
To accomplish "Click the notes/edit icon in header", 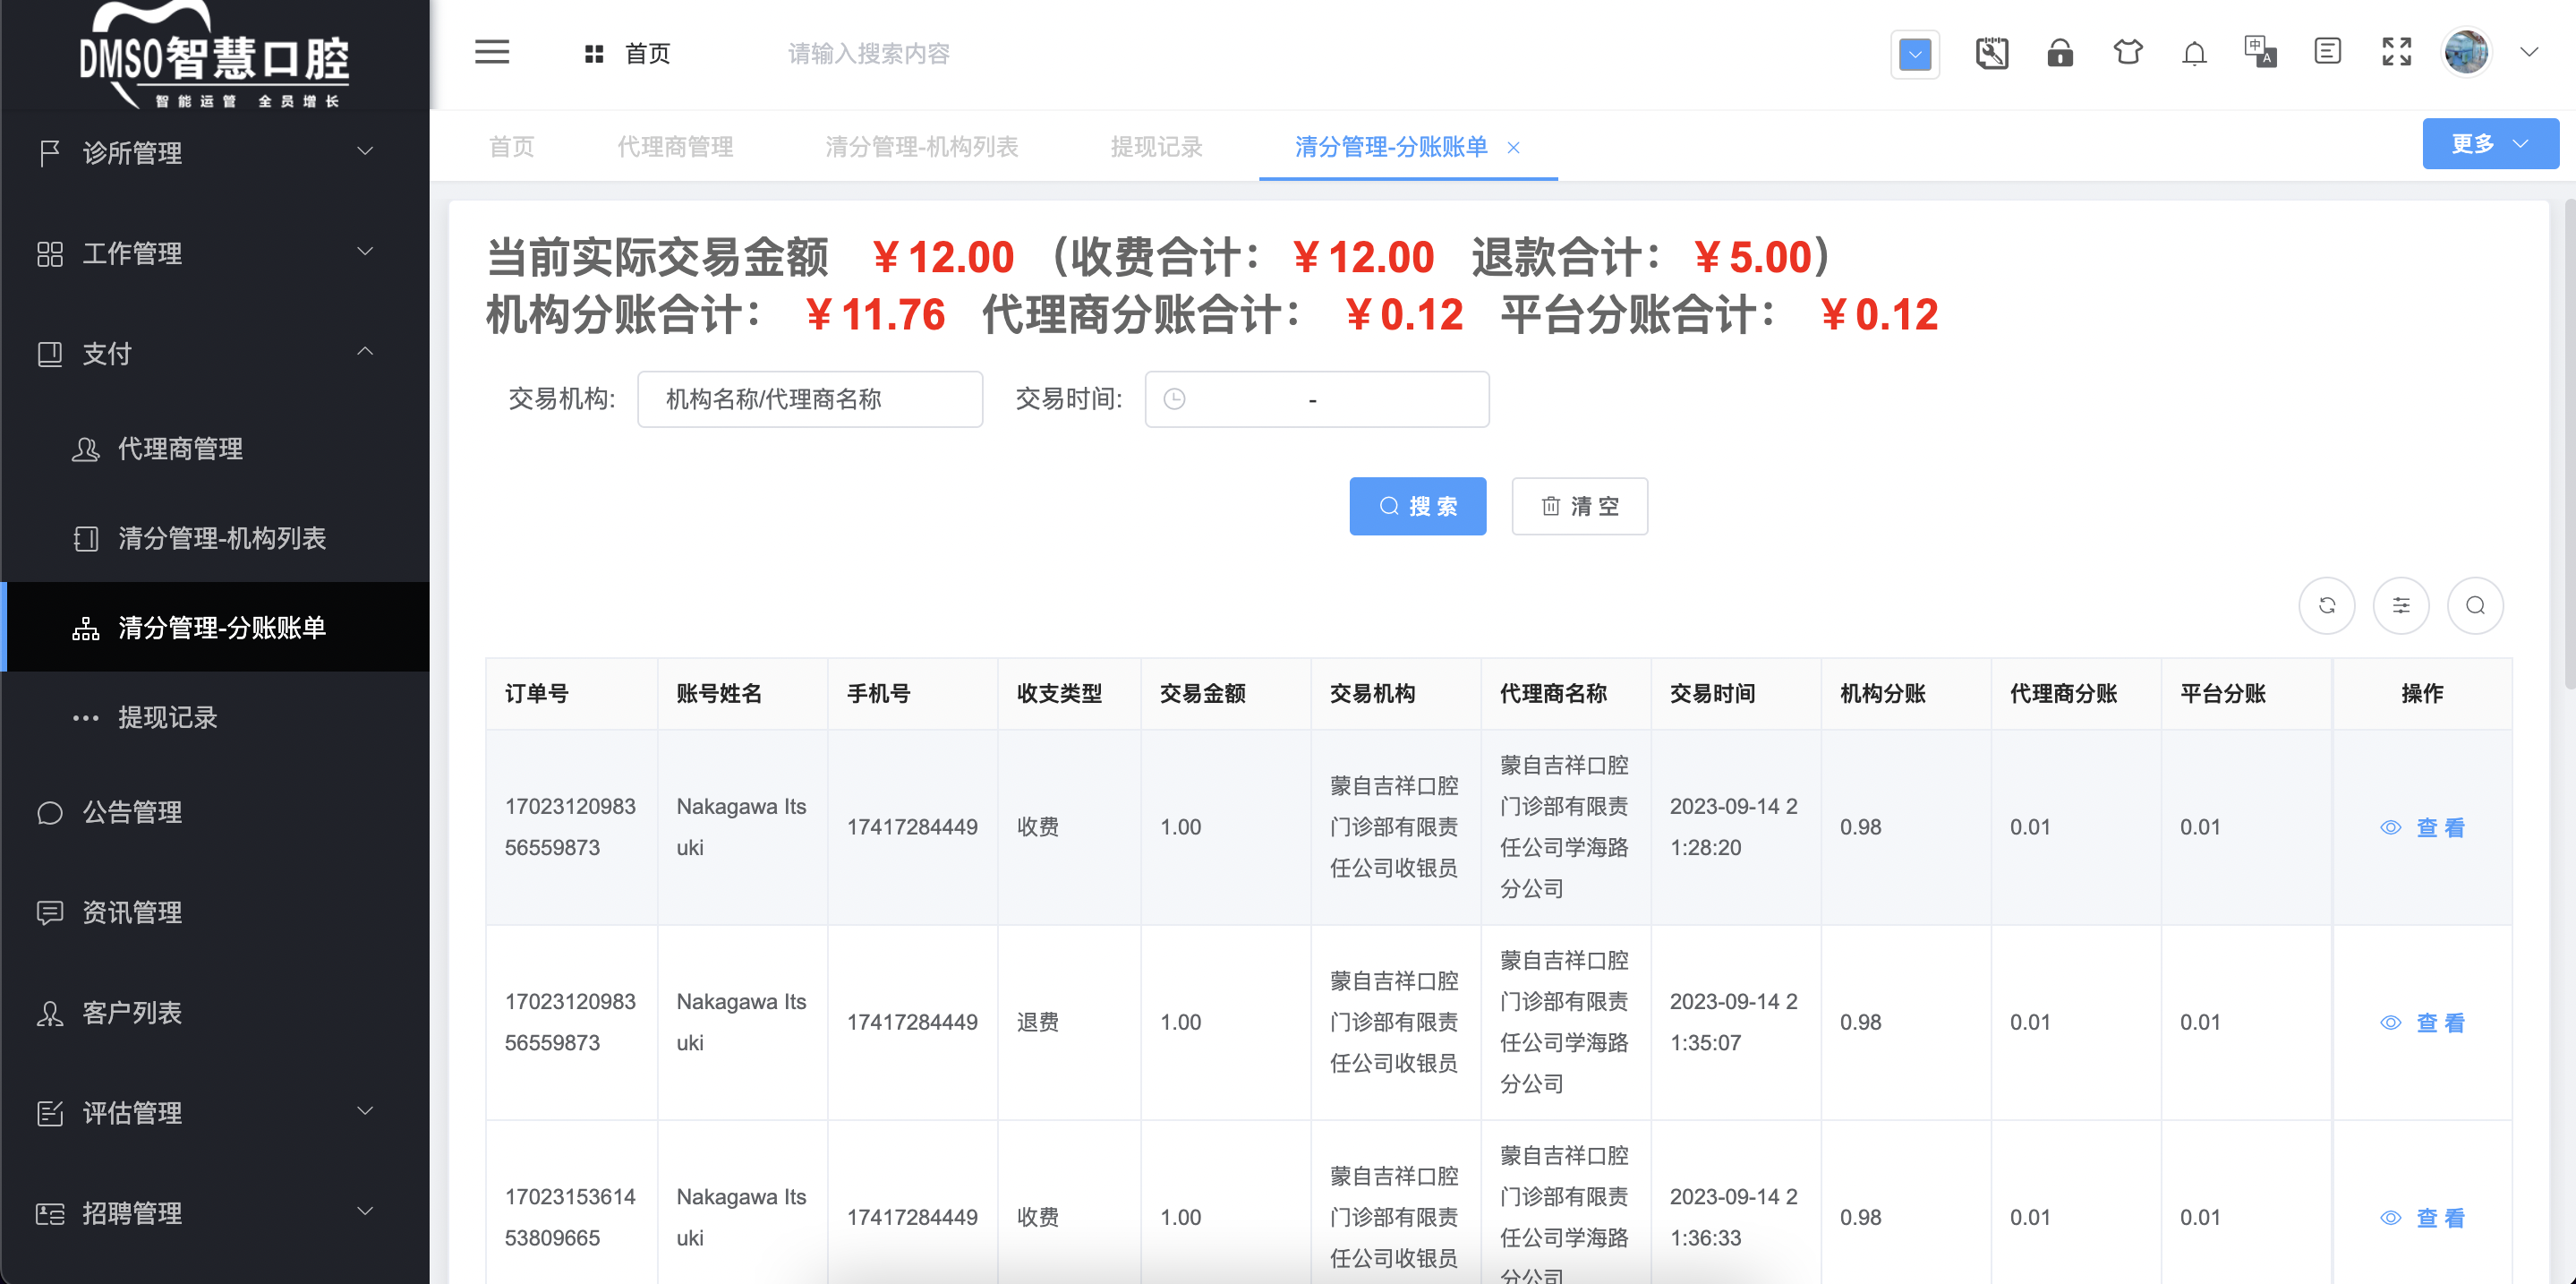I will coord(1991,52).
